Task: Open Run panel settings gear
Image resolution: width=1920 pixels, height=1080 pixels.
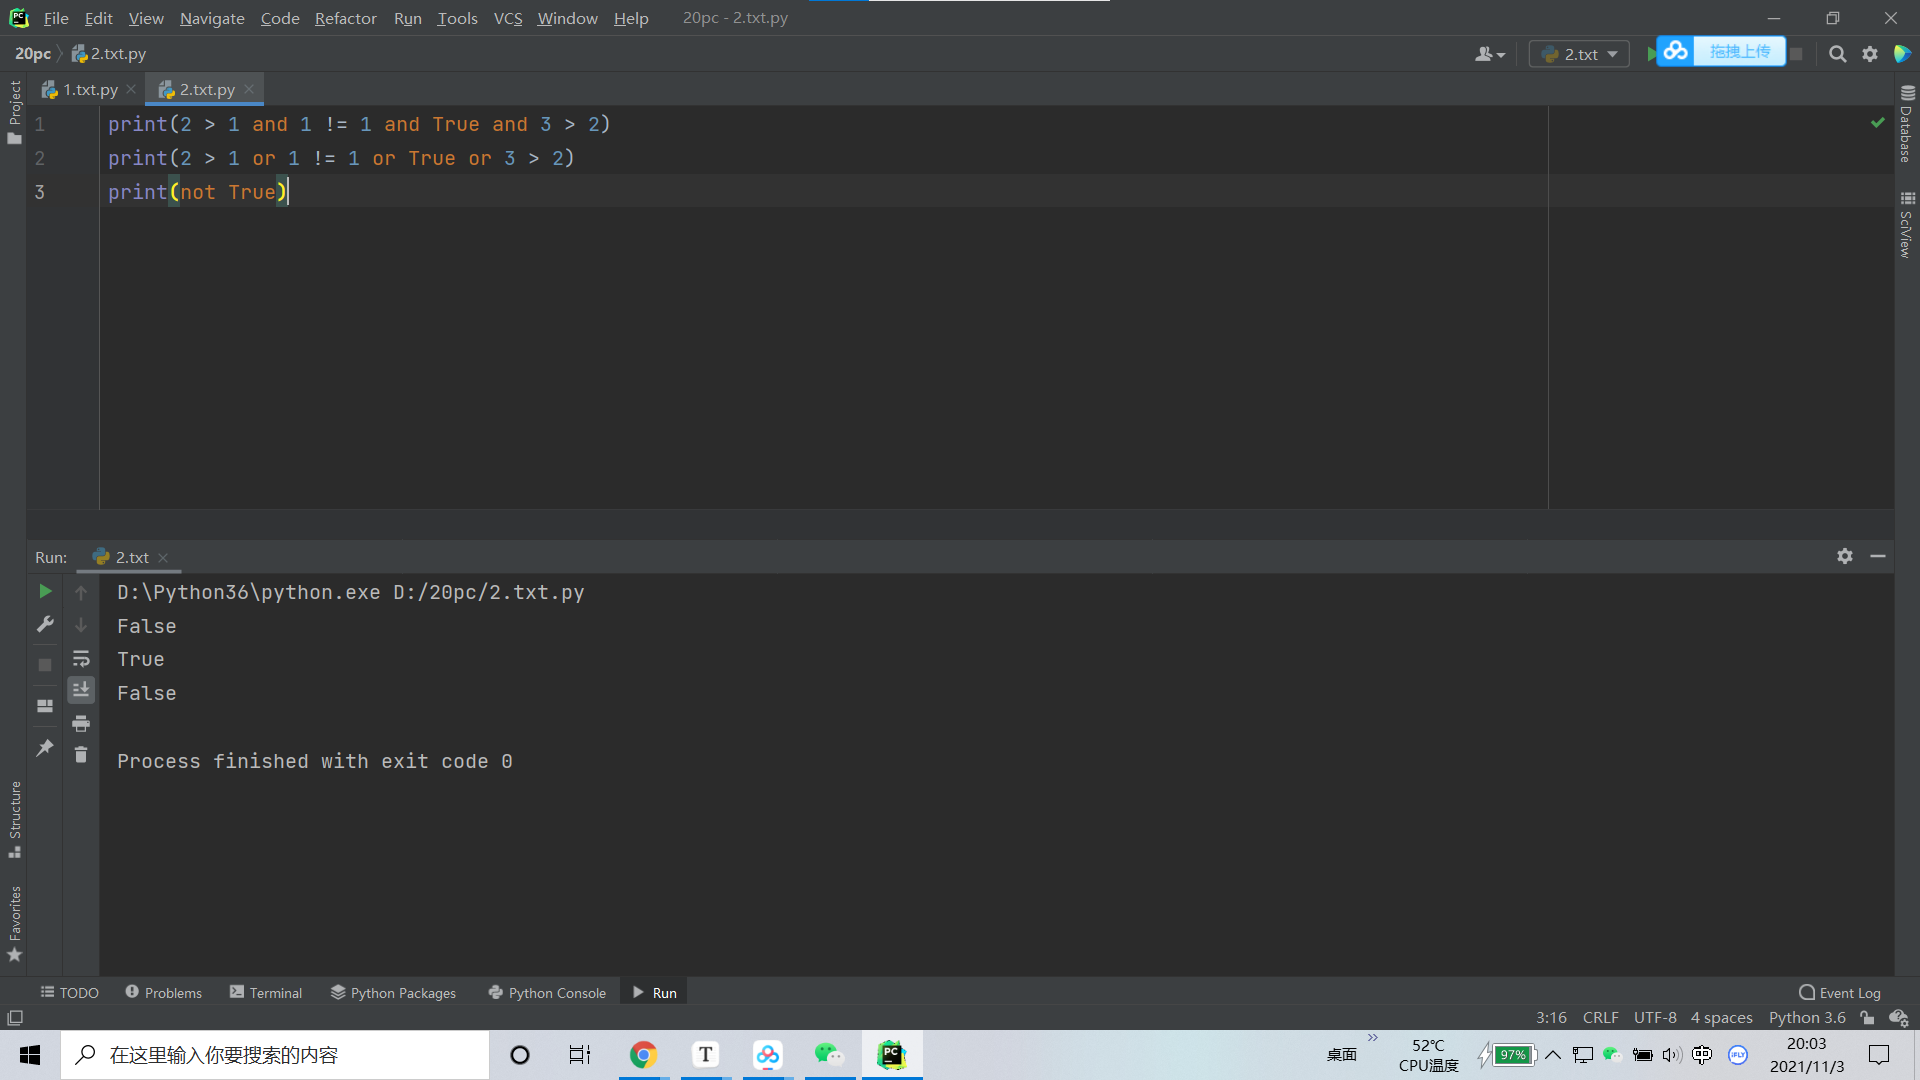Action: coord(1845,556)
